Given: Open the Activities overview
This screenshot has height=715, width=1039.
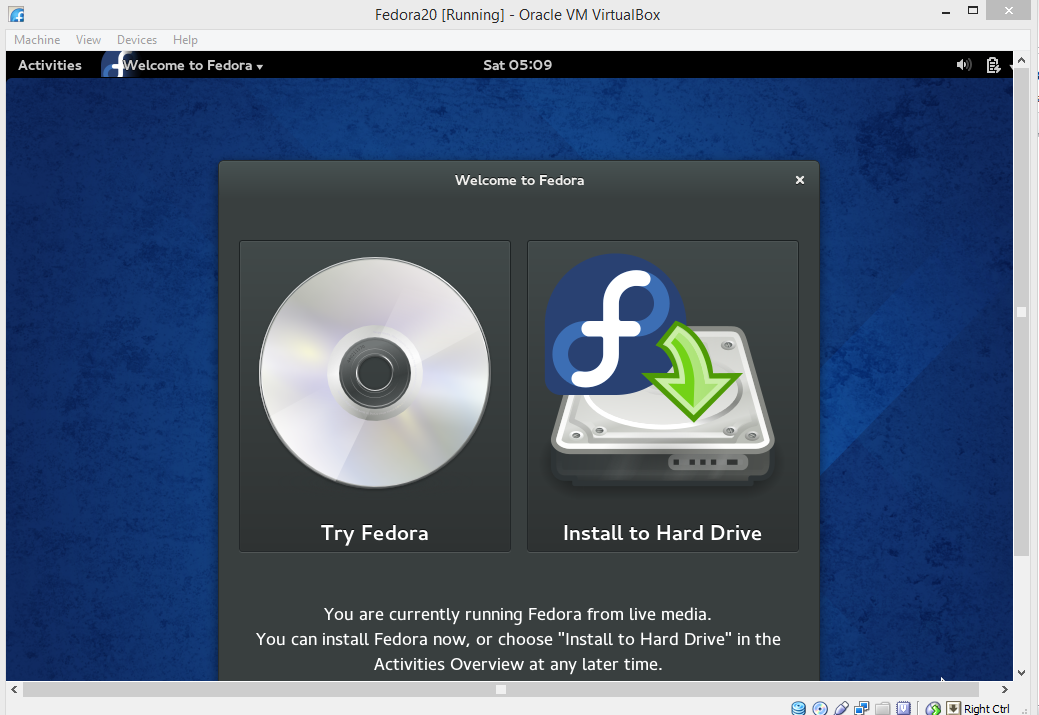Looking at the screenshot, I should click(50, 65).
